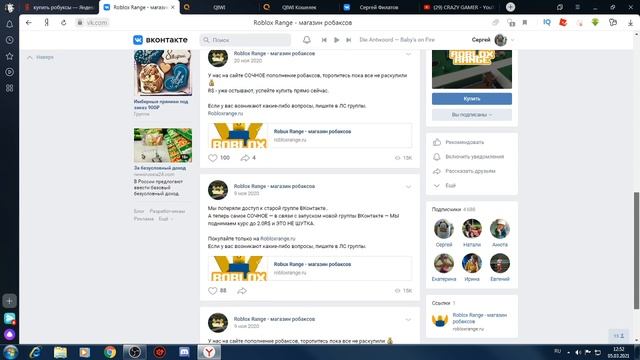Open Roblox Range link in Ссылки block
Screen dimensions: 640x360
point(480,318)
